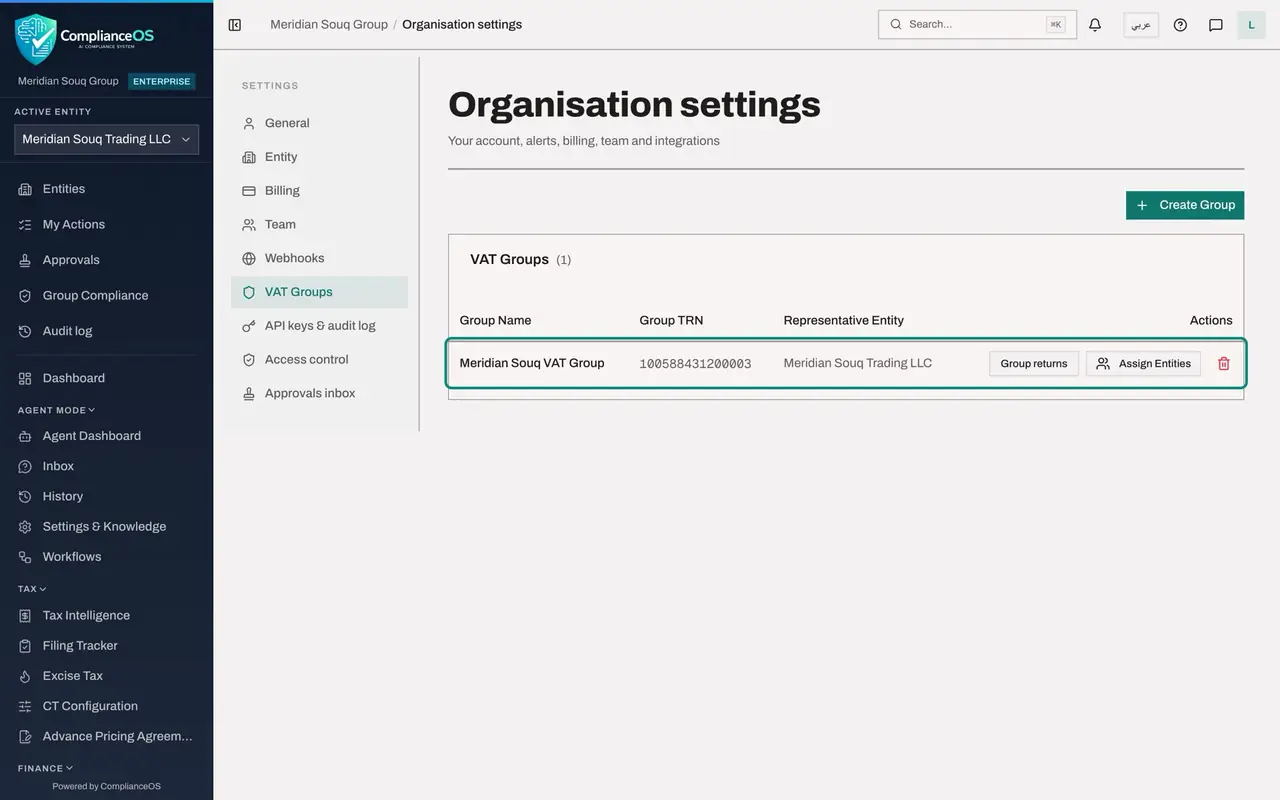Viewport: 1280px width, 800px height.
Task: Open the Active Entity dropdown
Action: (106, 139)
